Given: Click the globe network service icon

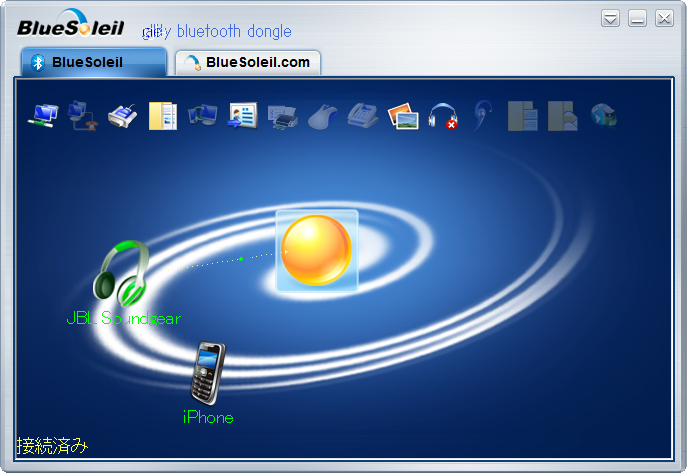Looking at the screenshot, I should point(603,116).
